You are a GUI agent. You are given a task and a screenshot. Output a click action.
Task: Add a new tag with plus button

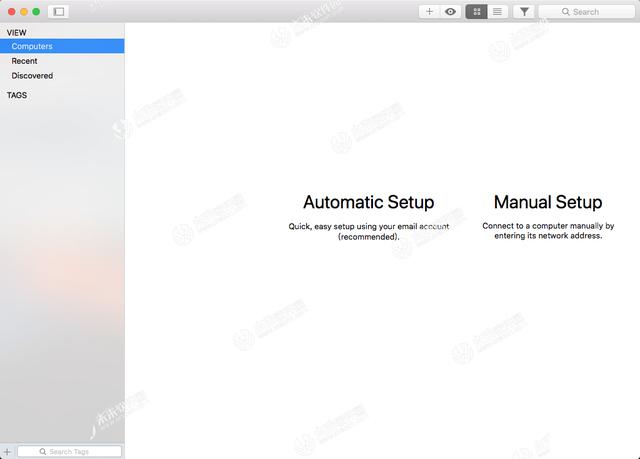(8, 452)
